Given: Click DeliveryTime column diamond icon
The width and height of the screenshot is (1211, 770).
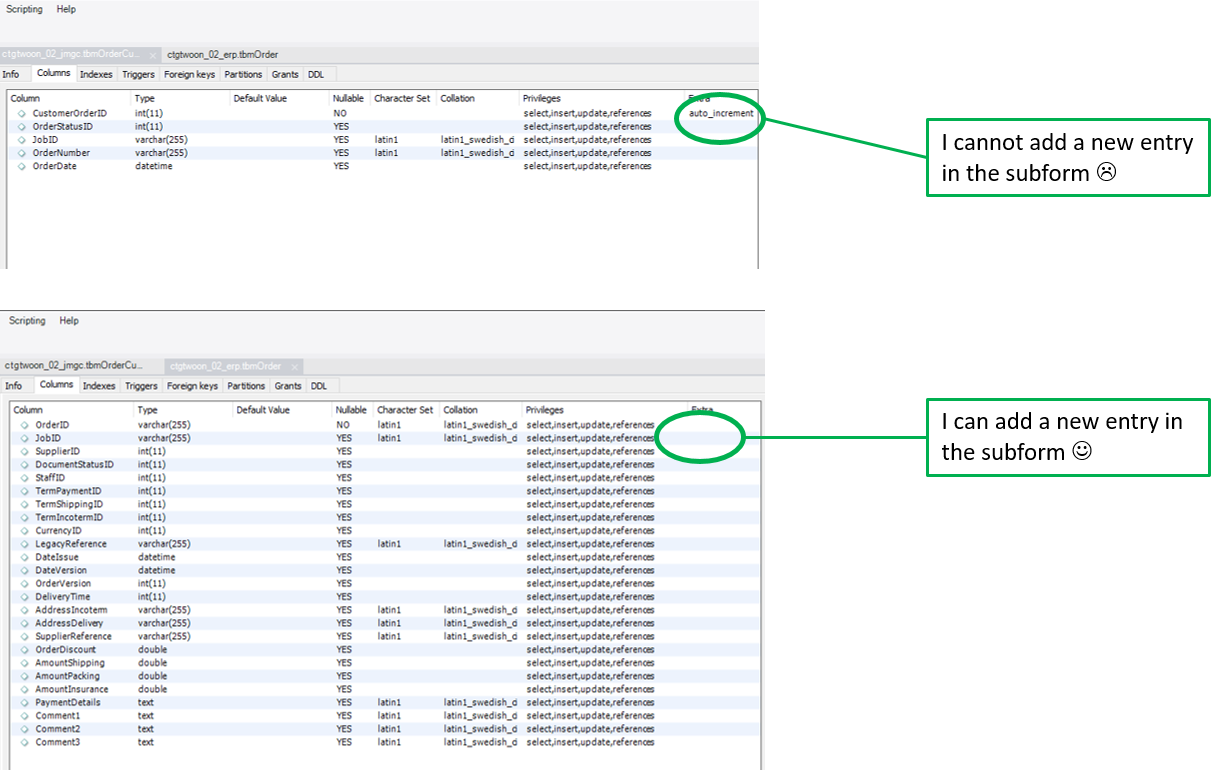Looking at the screenshot, I should click(25, 597).
